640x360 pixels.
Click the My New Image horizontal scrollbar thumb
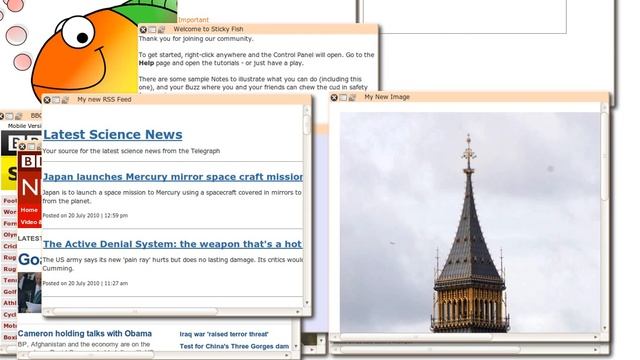416,337
